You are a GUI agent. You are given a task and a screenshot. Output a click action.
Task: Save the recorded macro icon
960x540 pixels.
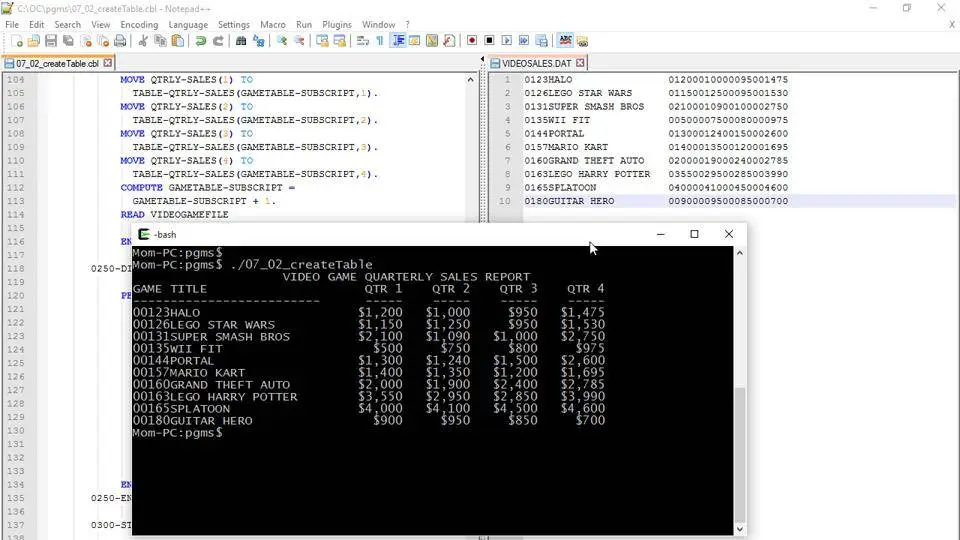[x=541, y=41]
